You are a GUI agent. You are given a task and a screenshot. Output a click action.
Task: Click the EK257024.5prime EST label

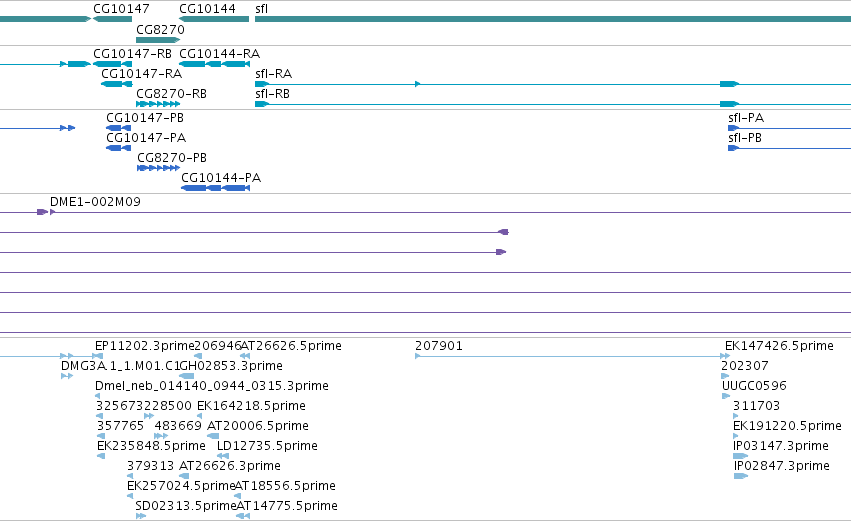(x=181, y=486)
